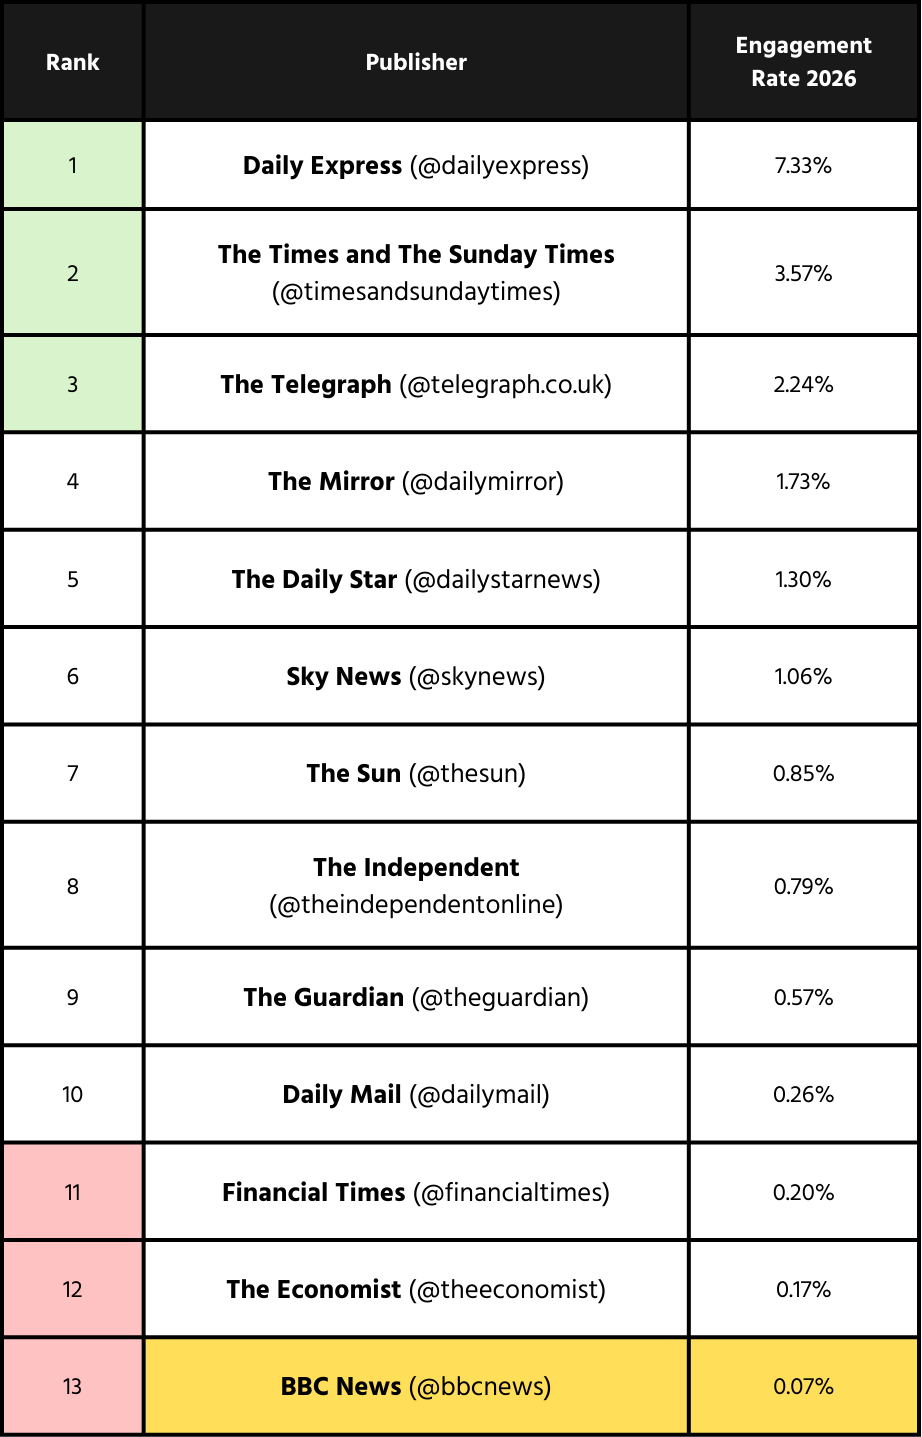Click The Independent publisher entry
This screenshot has height=1437, width=922.
coord(416,886)
